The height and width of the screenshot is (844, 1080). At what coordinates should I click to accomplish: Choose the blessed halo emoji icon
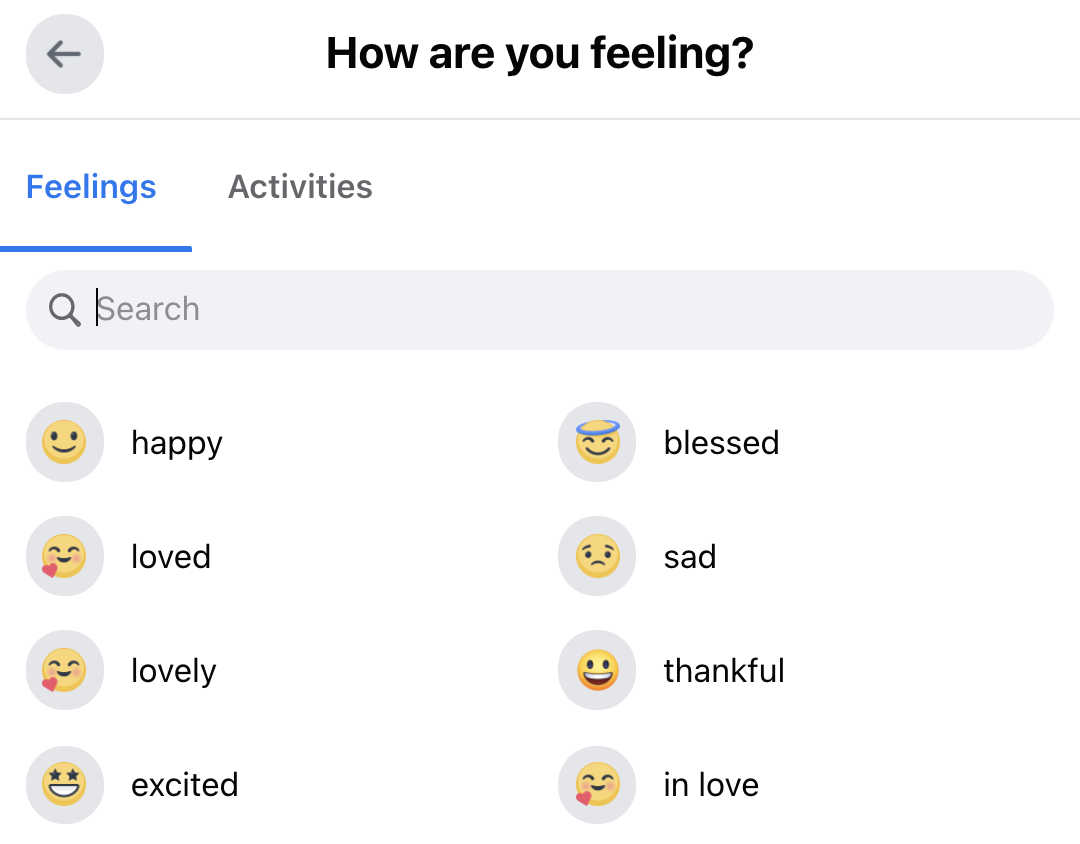point(597,442)
